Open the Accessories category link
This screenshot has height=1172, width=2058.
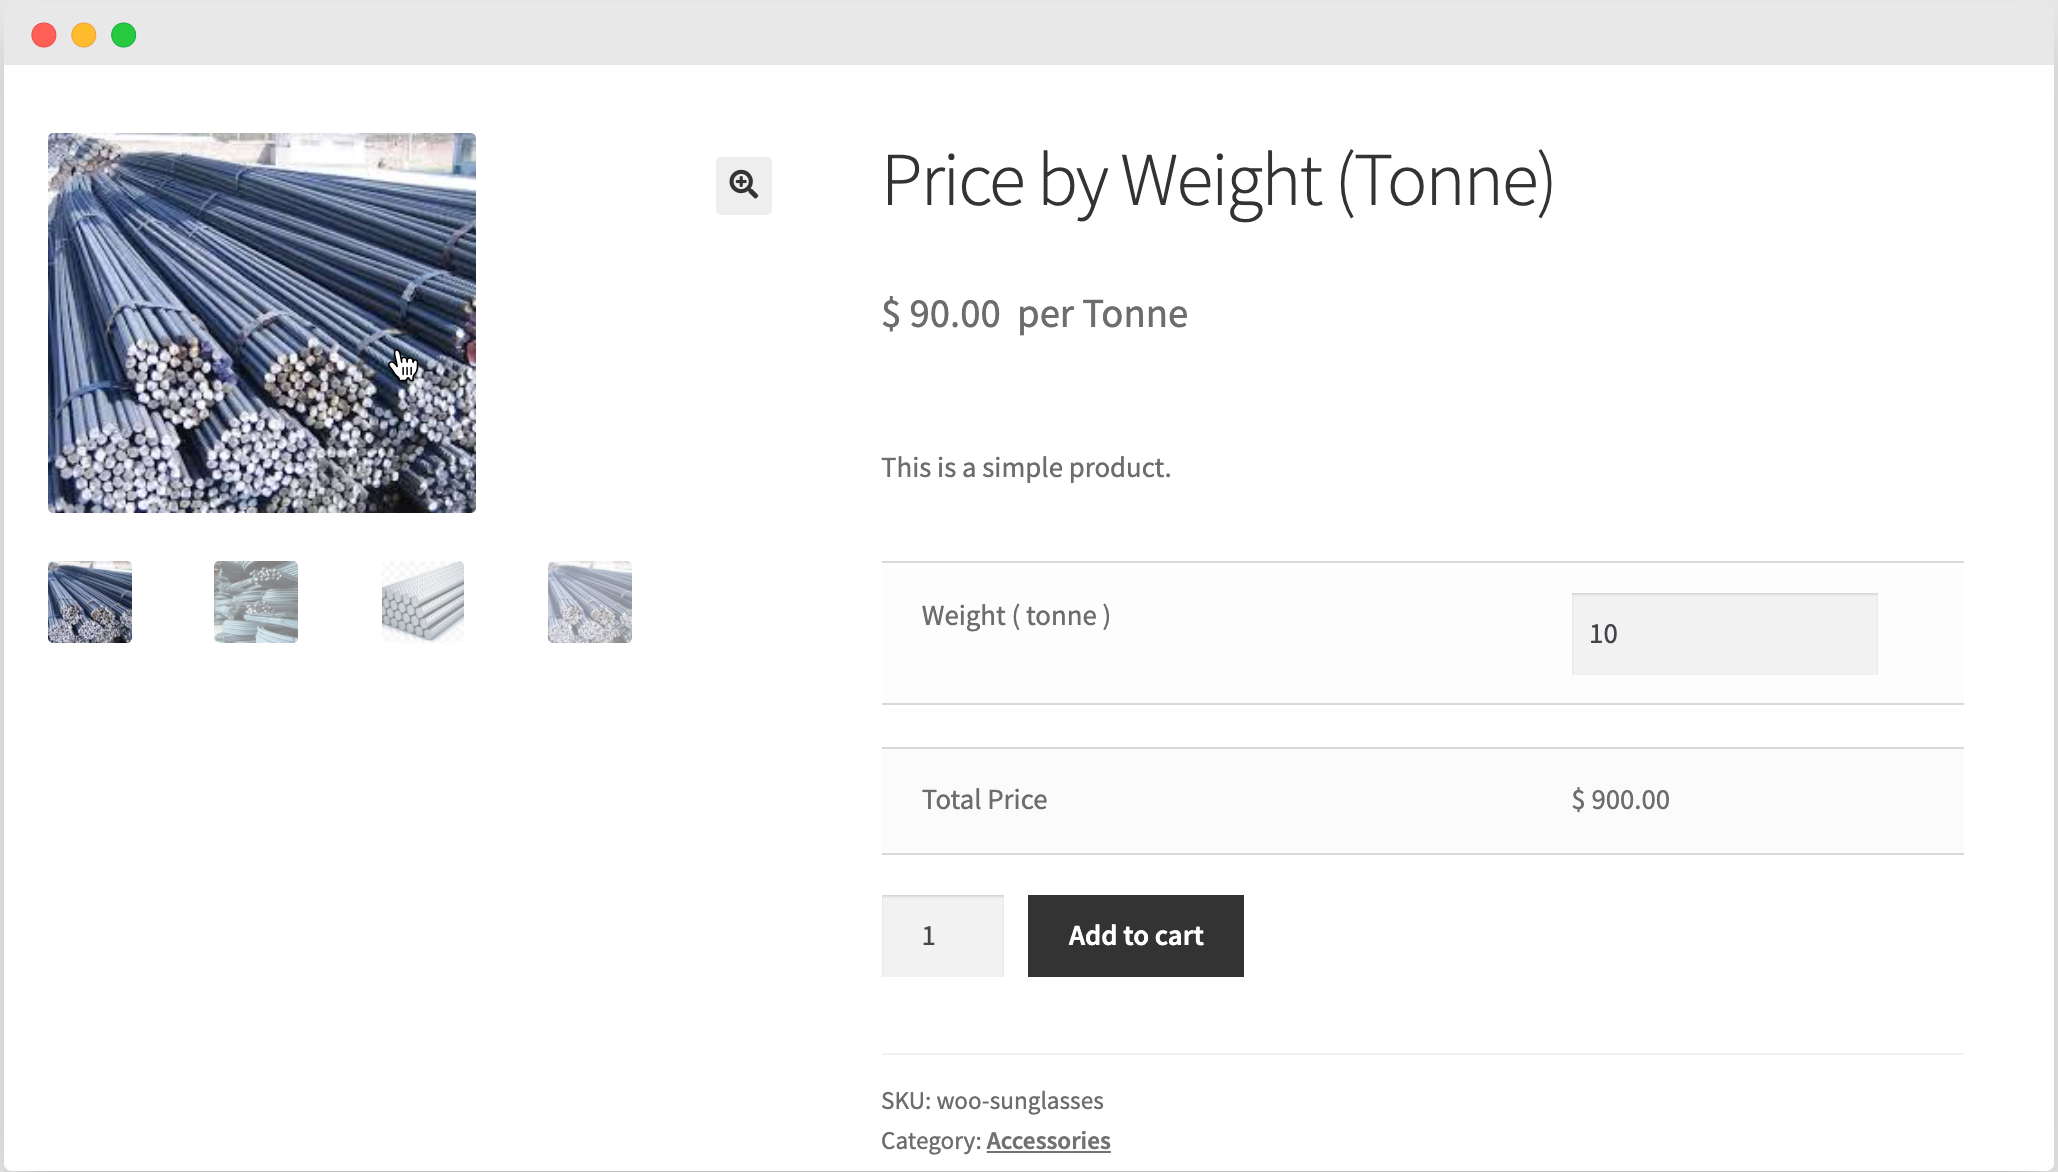pyautogui.click(x=1047, y=1140)
